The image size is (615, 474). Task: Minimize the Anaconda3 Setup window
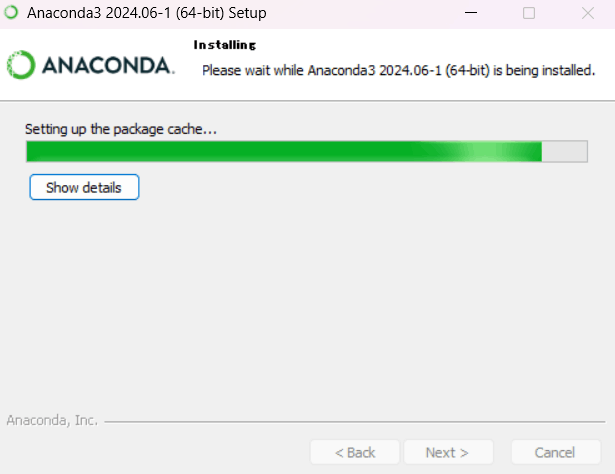tap(471, 13)
